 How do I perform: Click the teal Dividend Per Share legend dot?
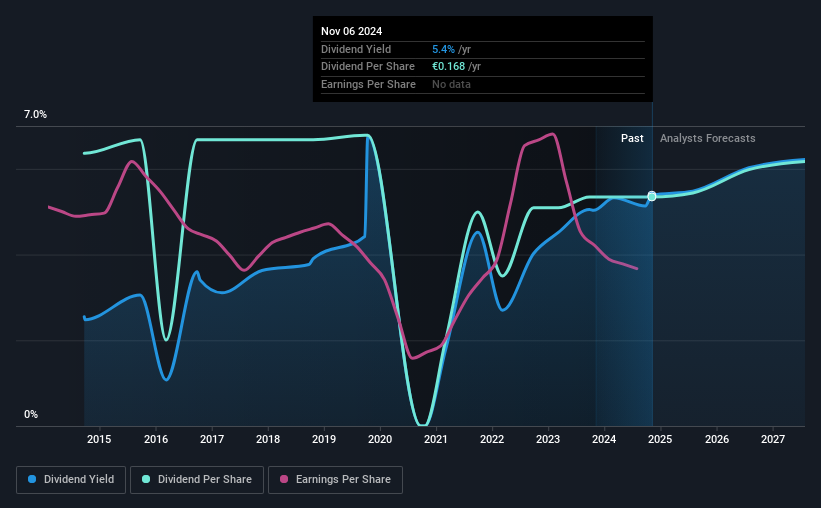(x=146, y=479)
